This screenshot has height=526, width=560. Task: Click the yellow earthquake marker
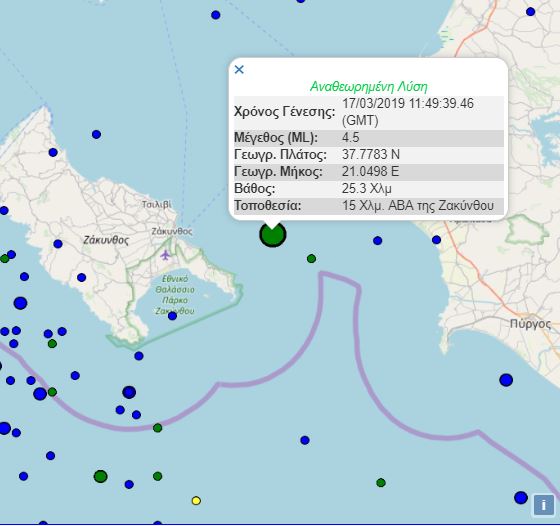196,501
